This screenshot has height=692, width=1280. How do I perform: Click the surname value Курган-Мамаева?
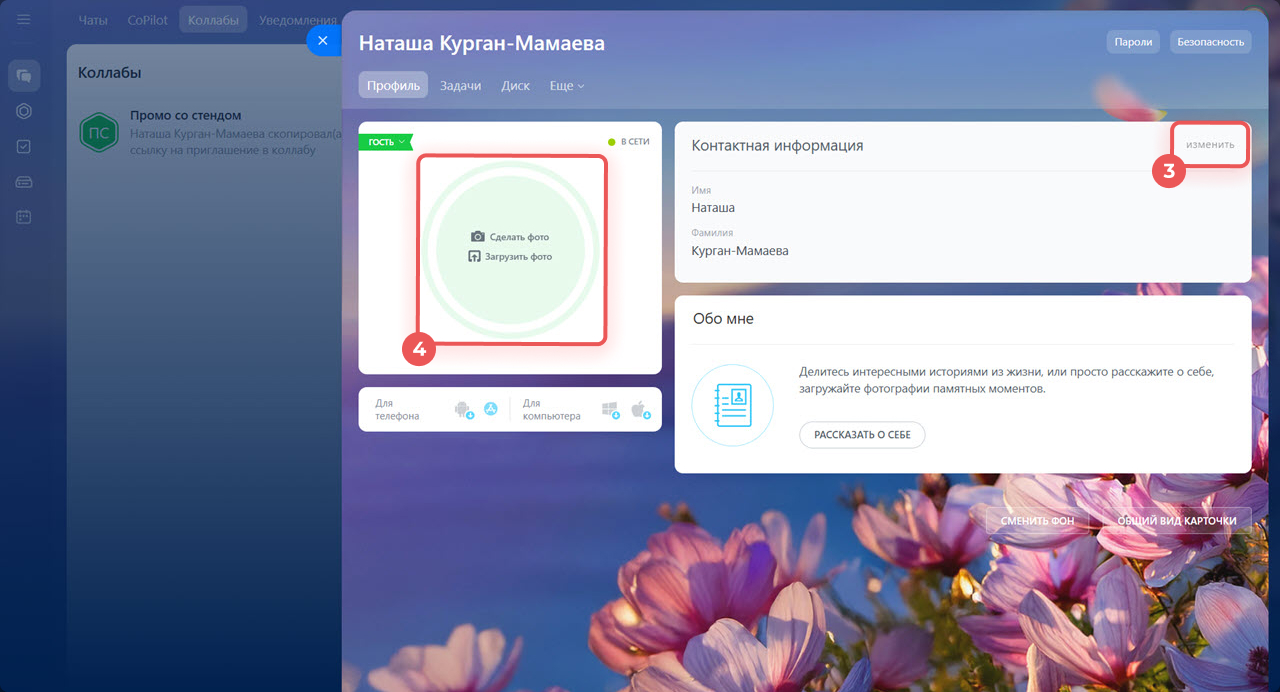740,251
